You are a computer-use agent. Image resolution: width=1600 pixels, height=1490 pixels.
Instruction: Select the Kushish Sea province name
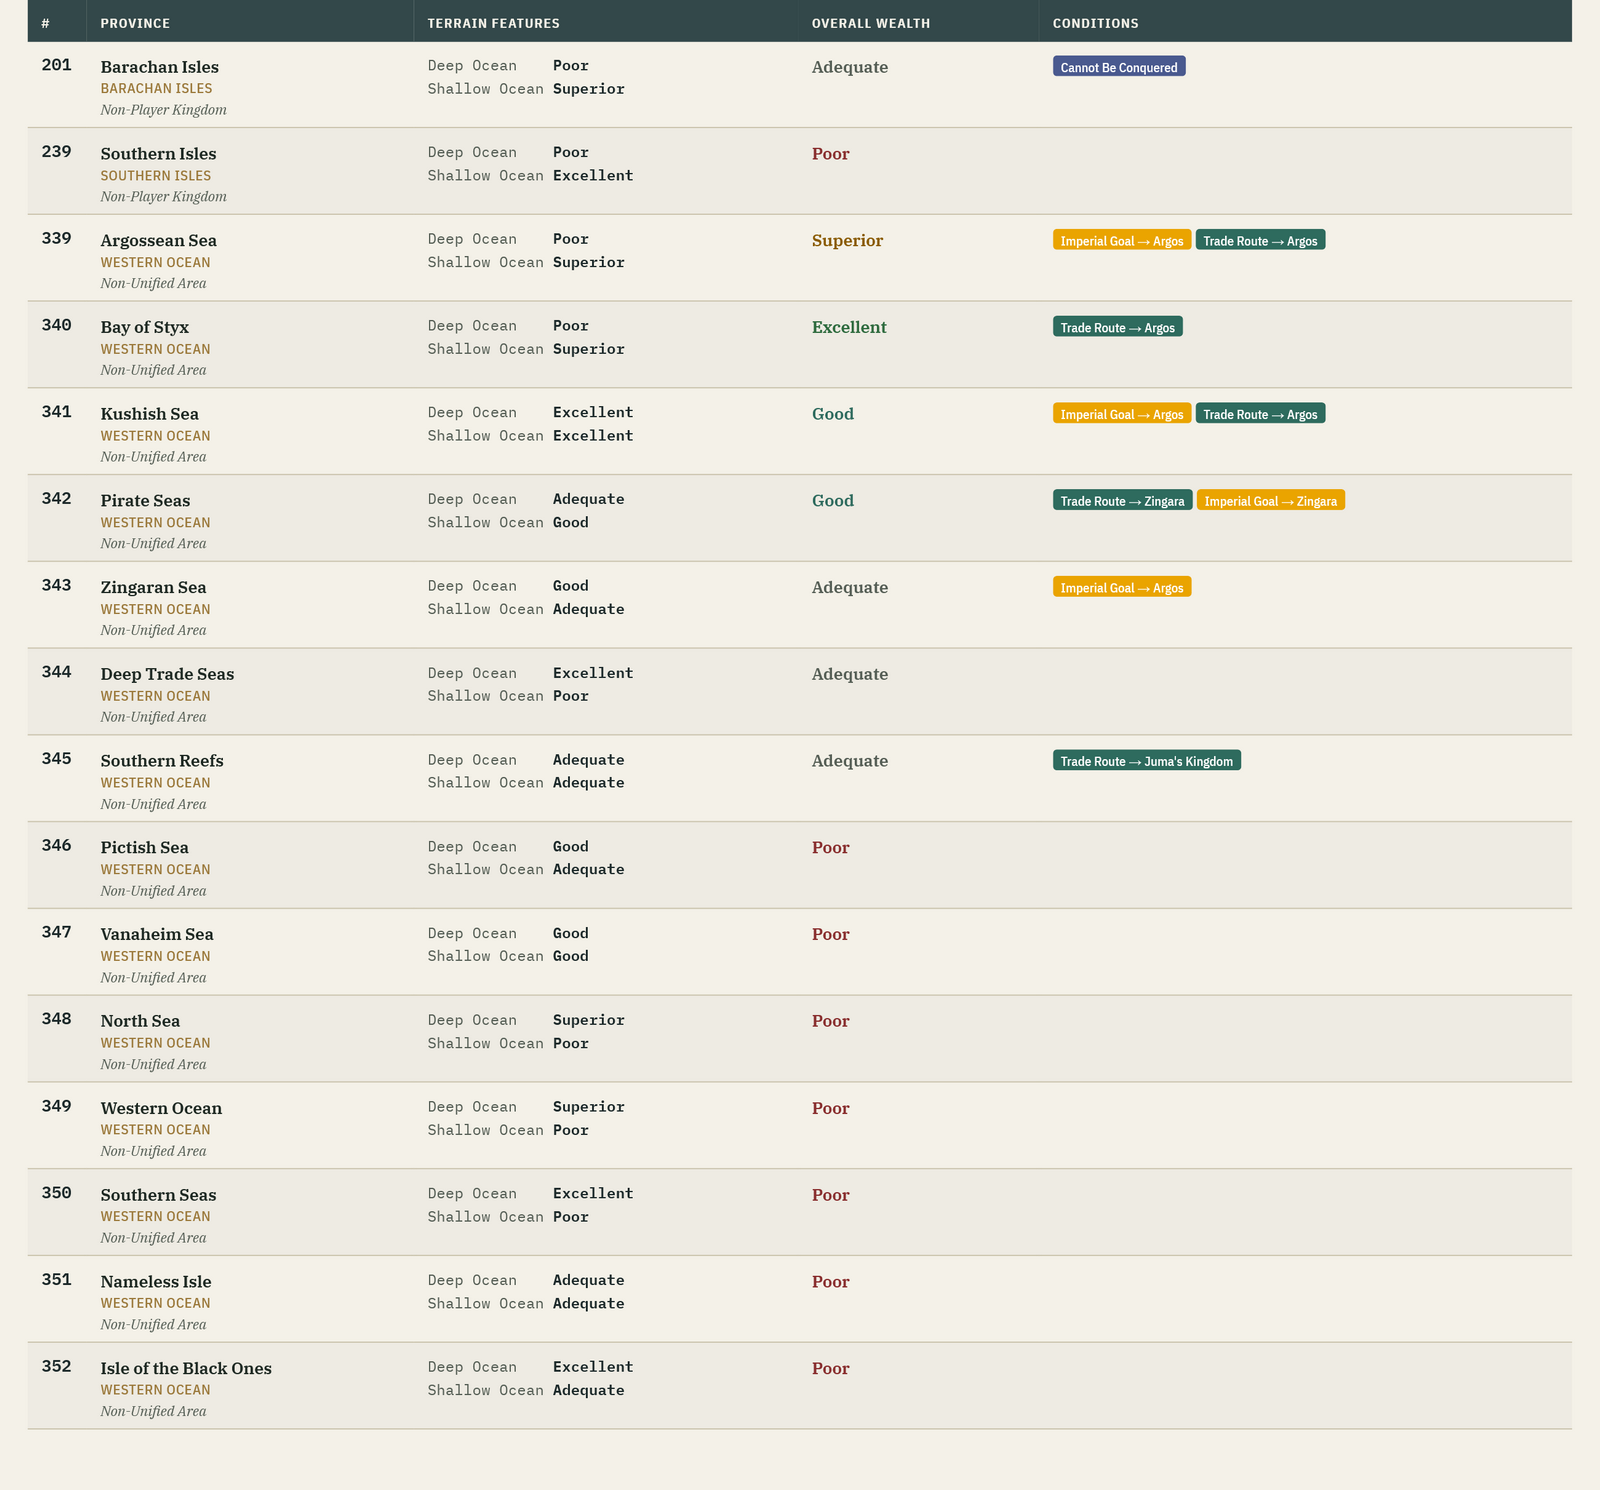(x=150, y=414)
